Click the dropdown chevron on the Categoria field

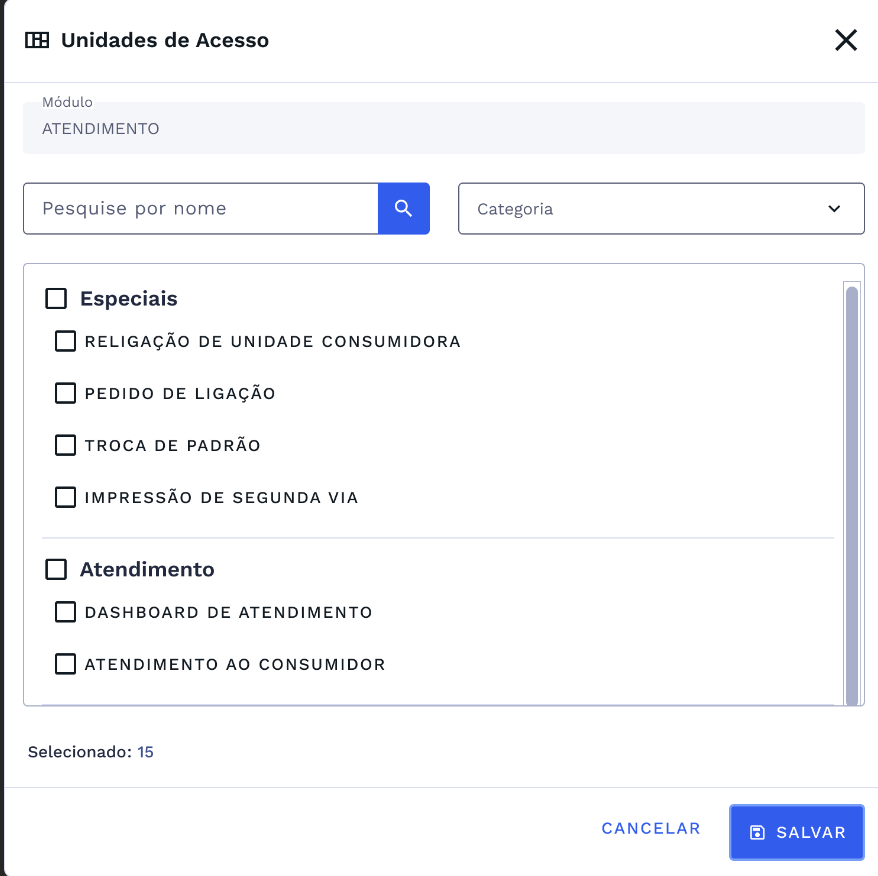[833, 208]
